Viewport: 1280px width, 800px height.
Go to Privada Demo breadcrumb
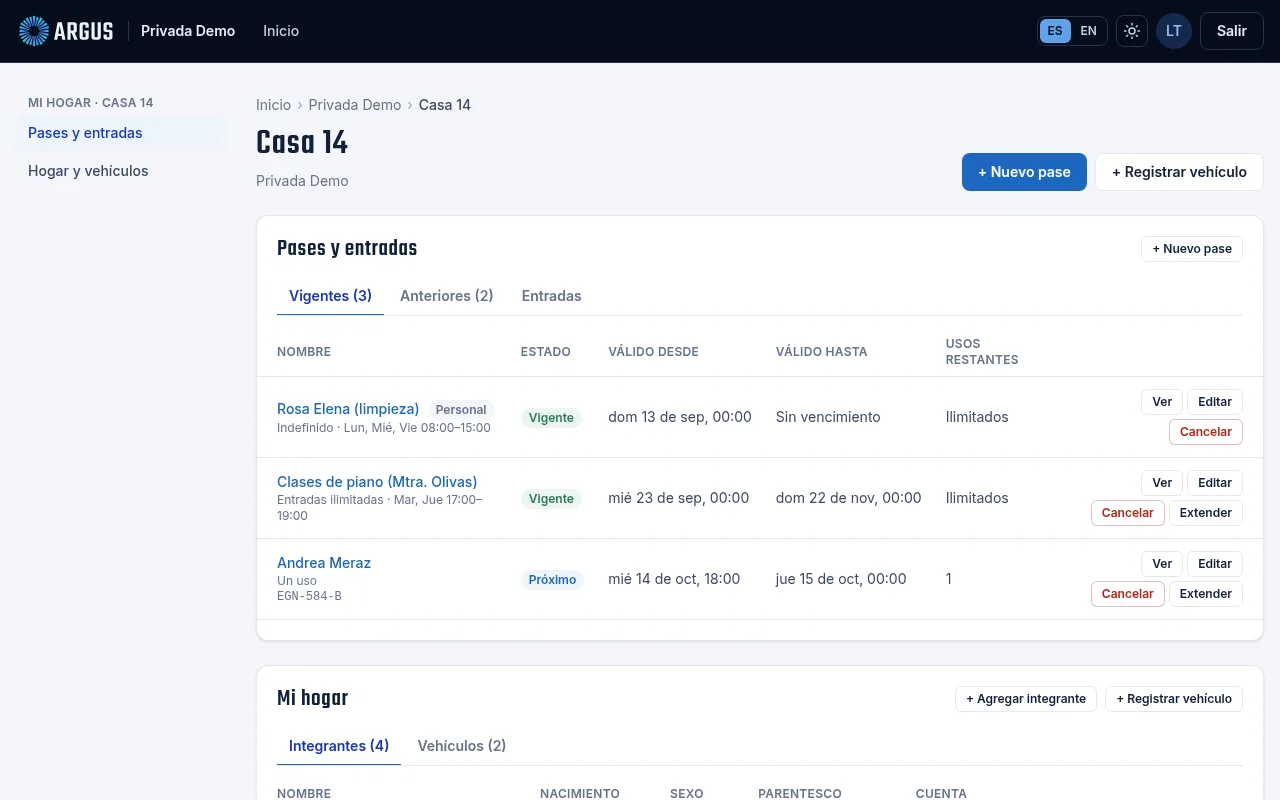pos(355,105)
